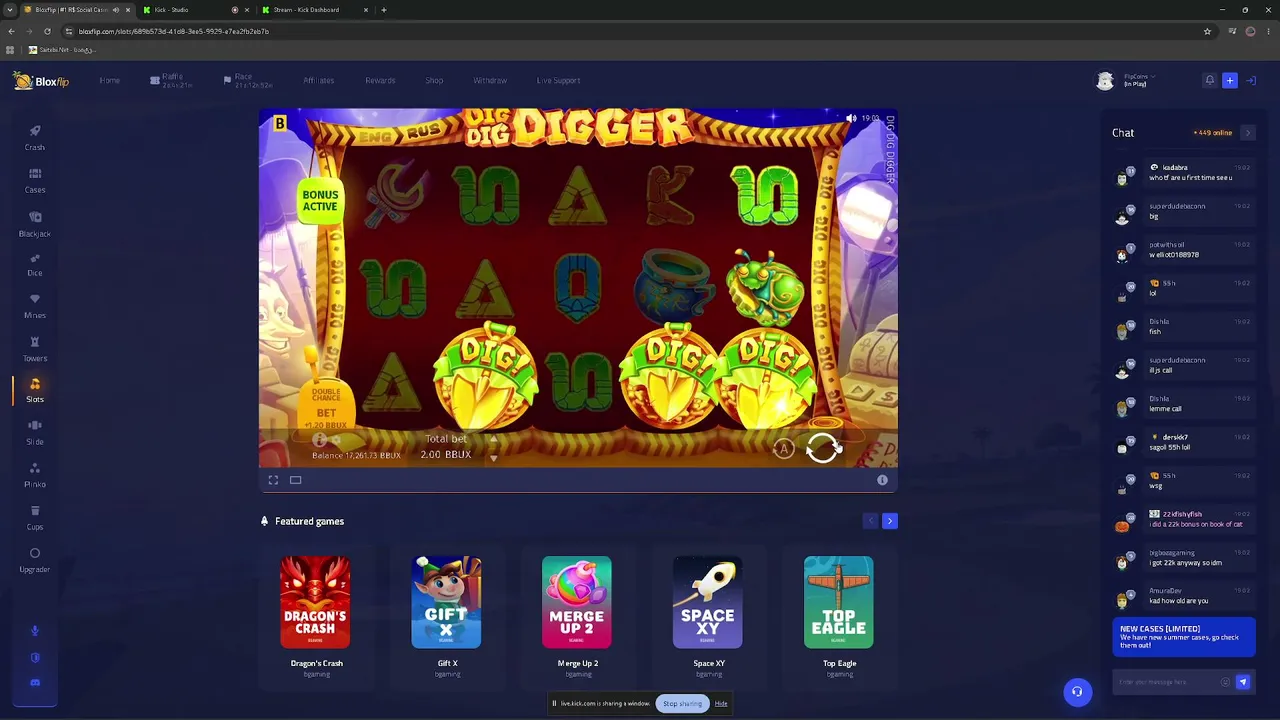Click the shield icon in sidebar
The width and height of the screenshot is (1280, 720).
pyautogui.click(x=35, y=657)
